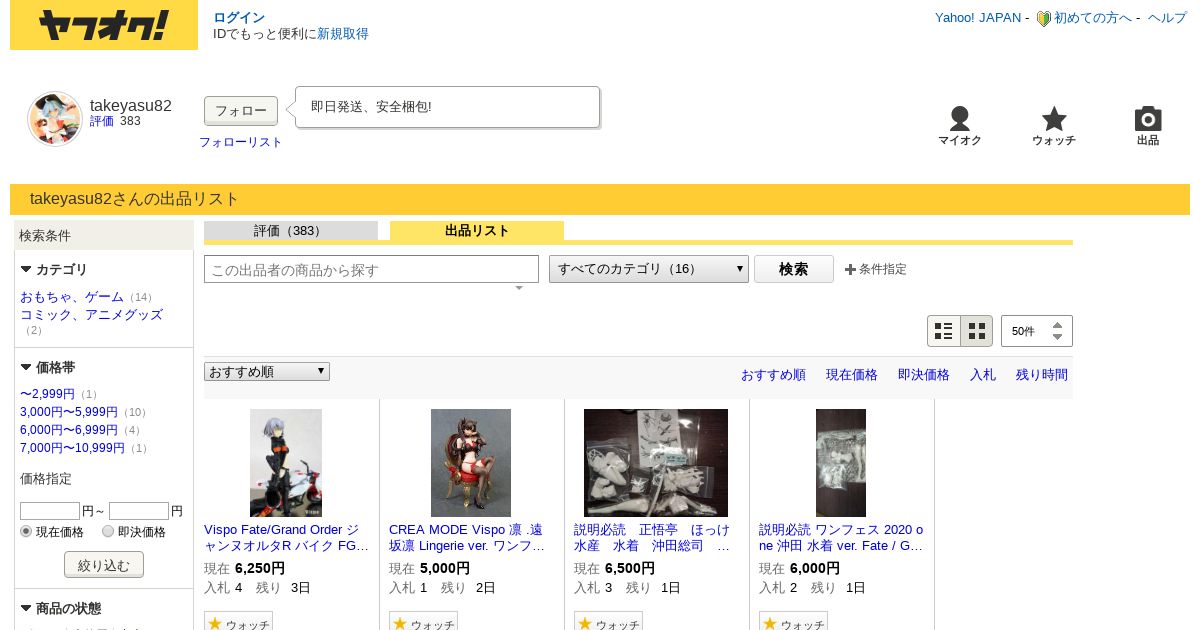Sort listings by 入札
The height and width of the screenshot is (630, 1200).
coord(983,375)
